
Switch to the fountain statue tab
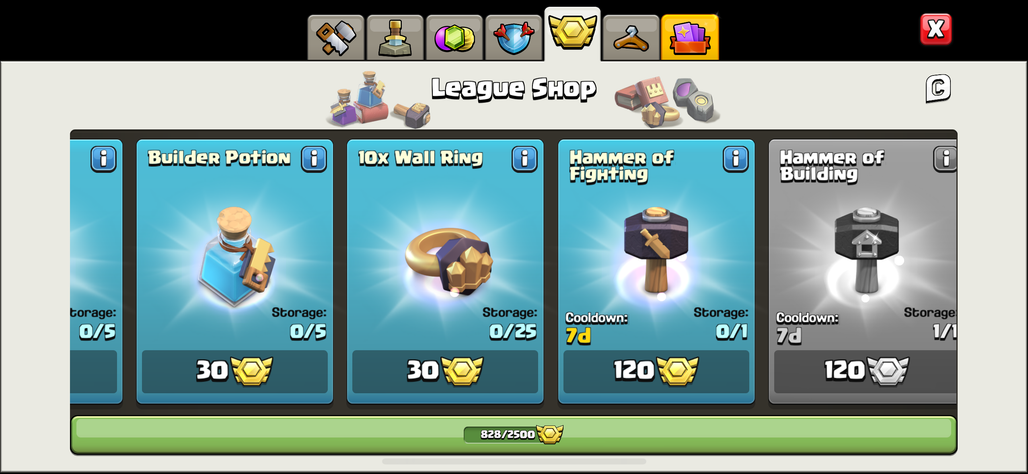[x=395, y=38]
